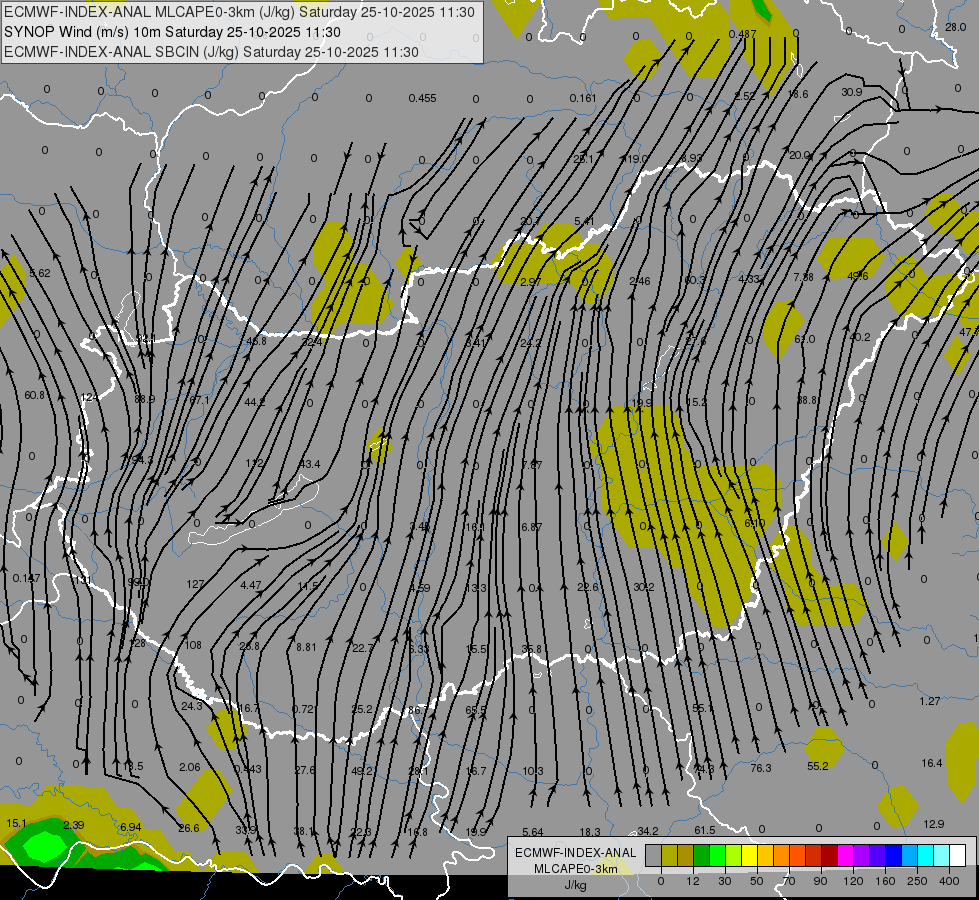Pick the white swatch ending the legend
Viewport: 979px width, 900px height.
958,855
